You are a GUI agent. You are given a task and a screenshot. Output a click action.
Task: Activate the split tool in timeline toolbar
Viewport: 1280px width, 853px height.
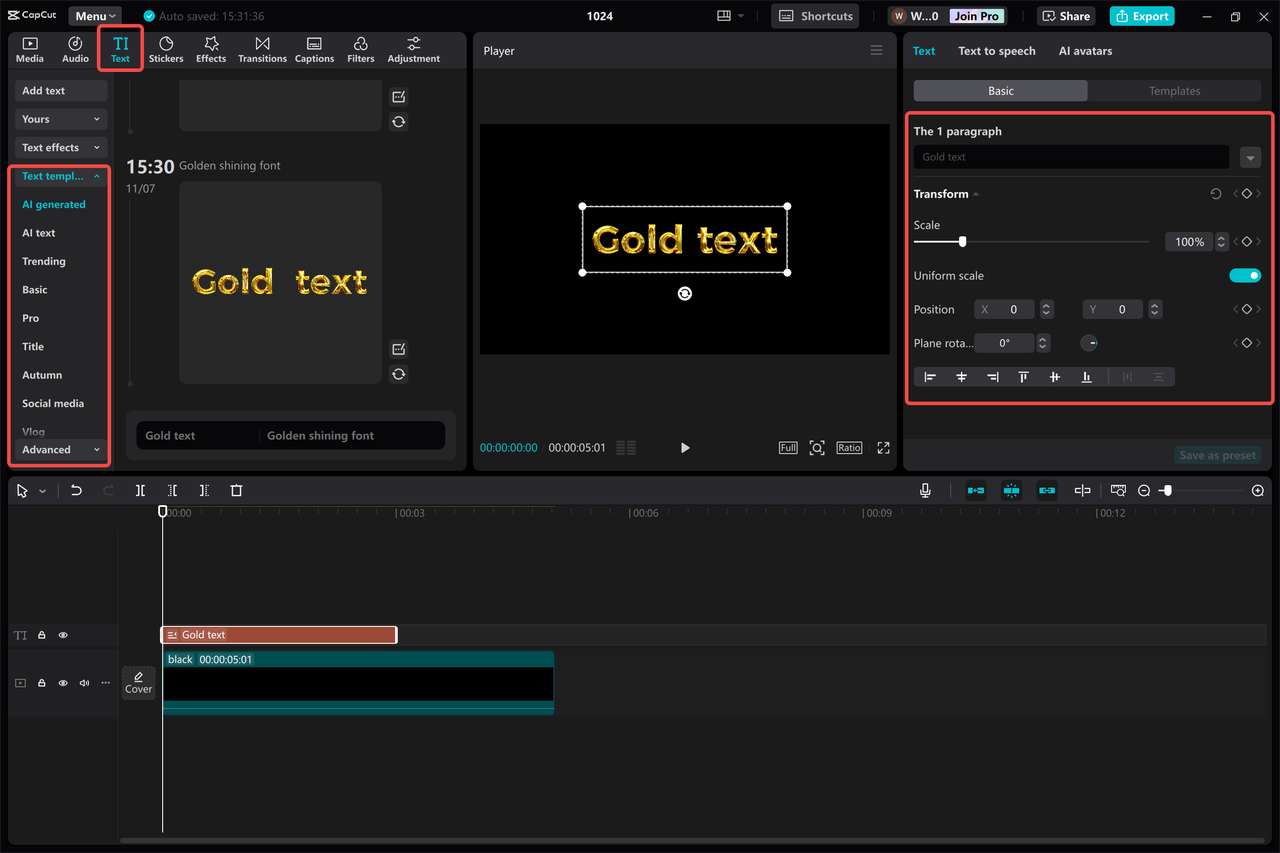140,490
